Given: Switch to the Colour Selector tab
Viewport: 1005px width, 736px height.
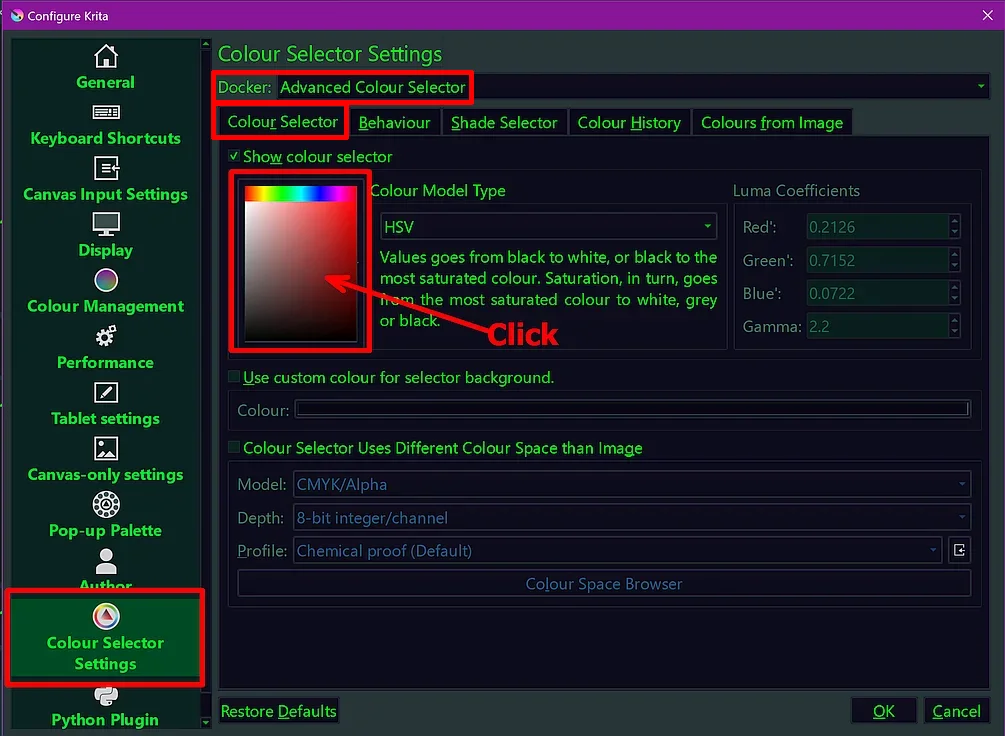Looking at the screenshot, I should (282, 122).
